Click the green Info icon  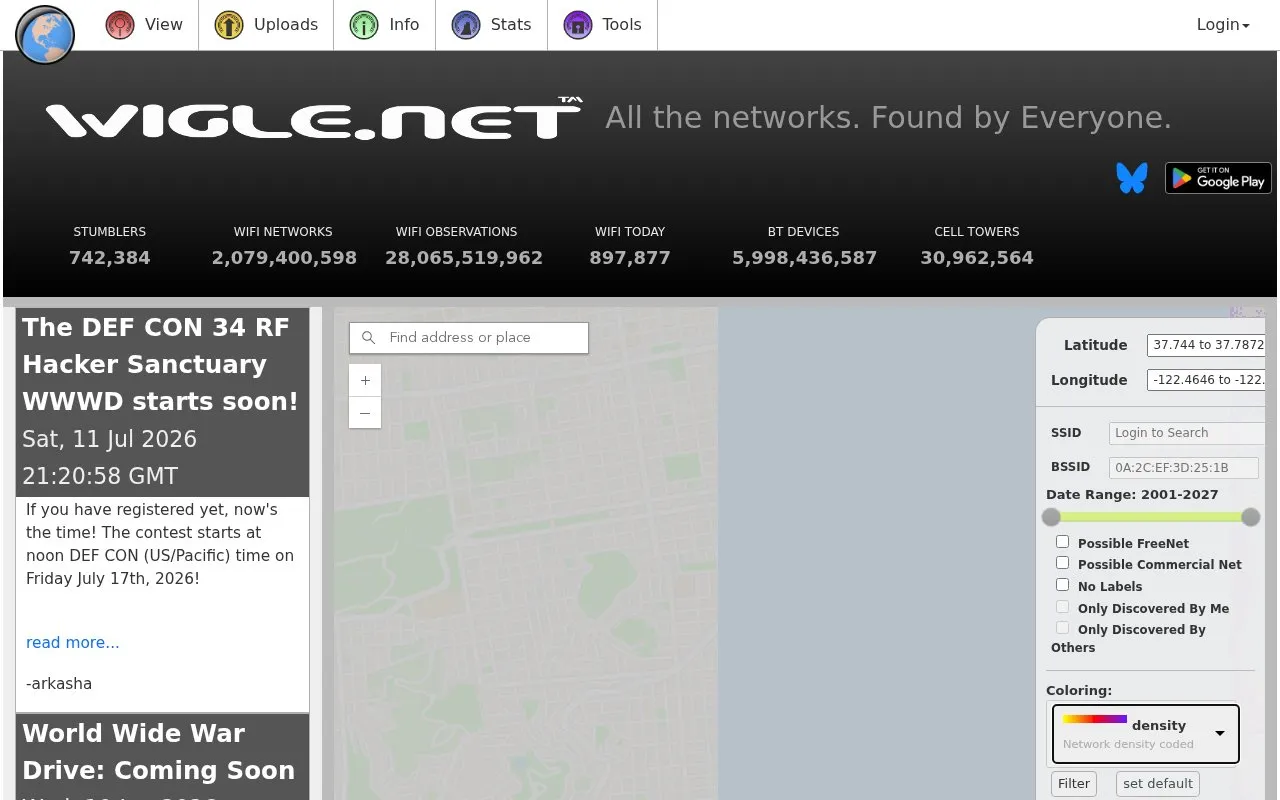click(364, 25)
